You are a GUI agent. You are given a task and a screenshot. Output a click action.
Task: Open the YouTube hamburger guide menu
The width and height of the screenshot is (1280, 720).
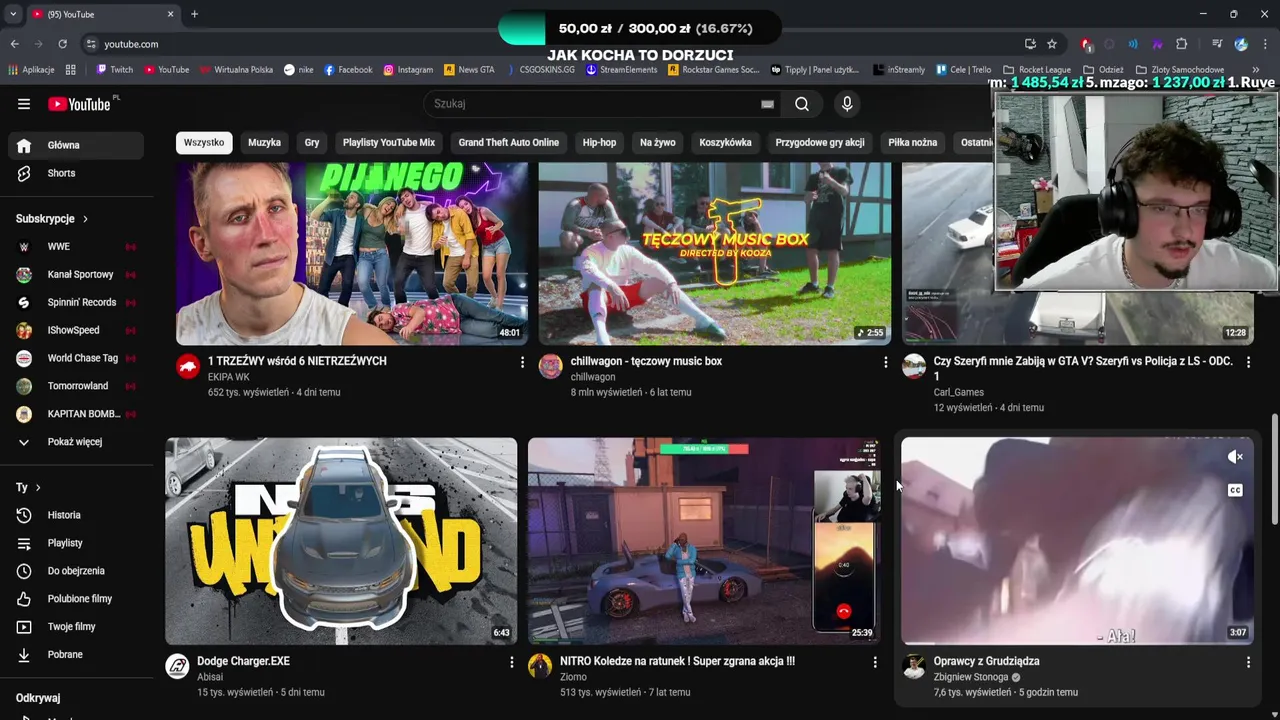point(24,104)
